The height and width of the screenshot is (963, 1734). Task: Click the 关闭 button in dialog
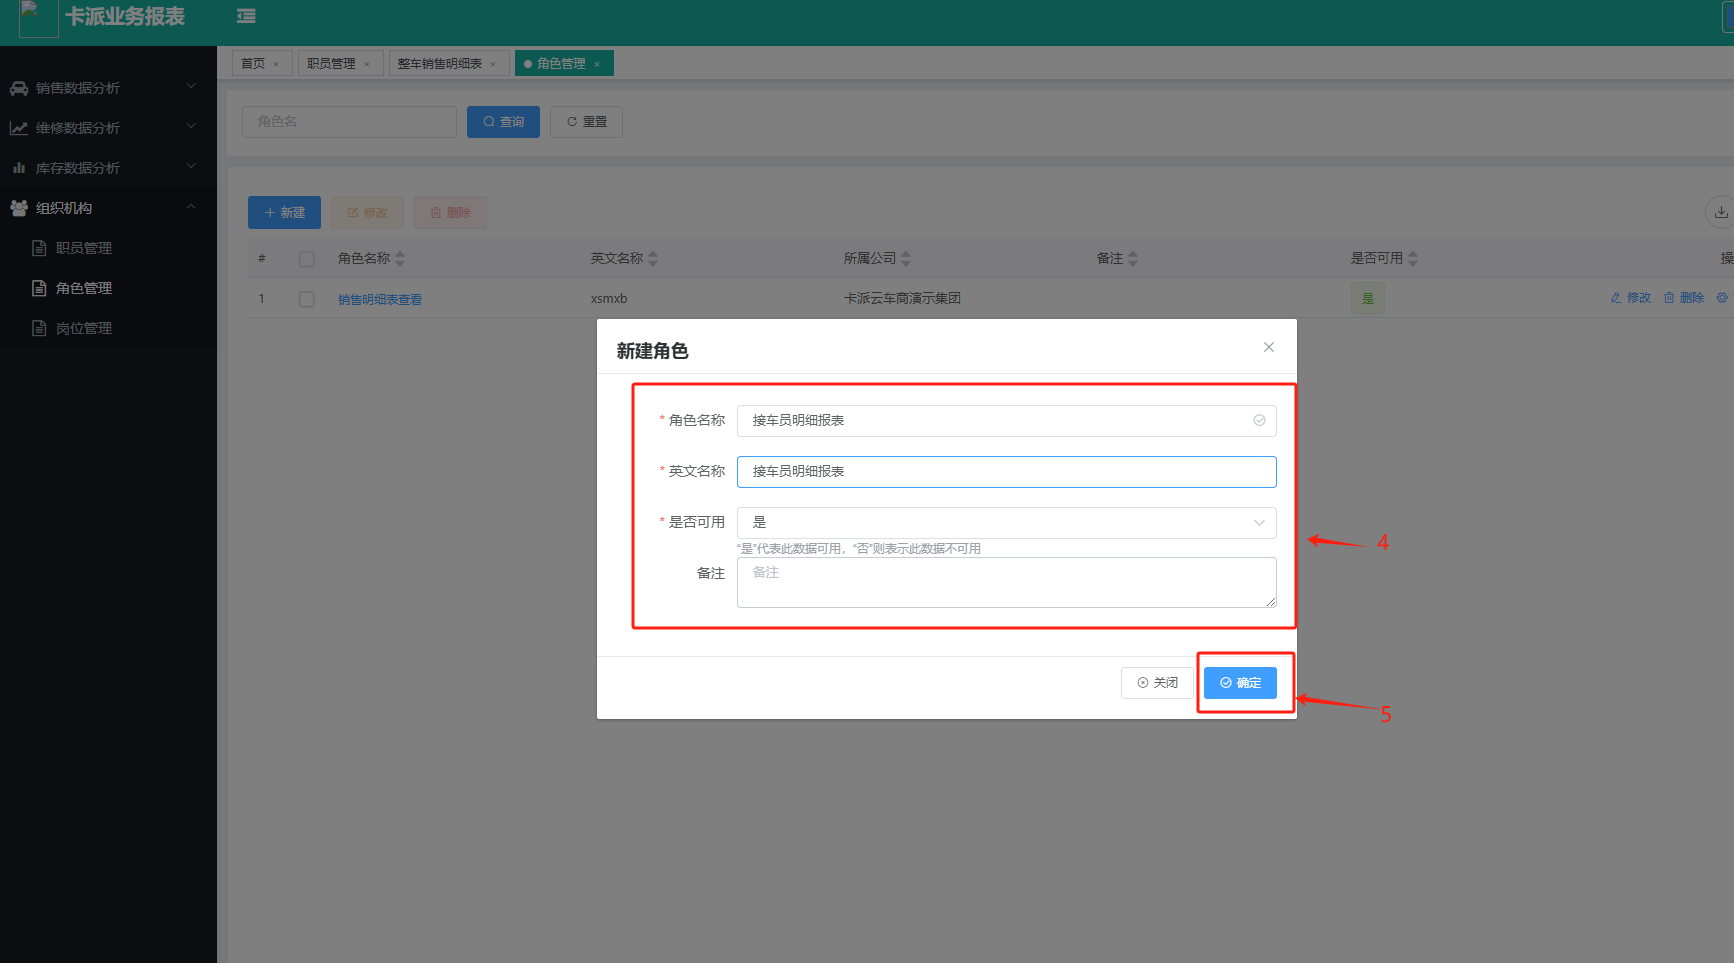pyautogui.click(x=1157, y=683)
